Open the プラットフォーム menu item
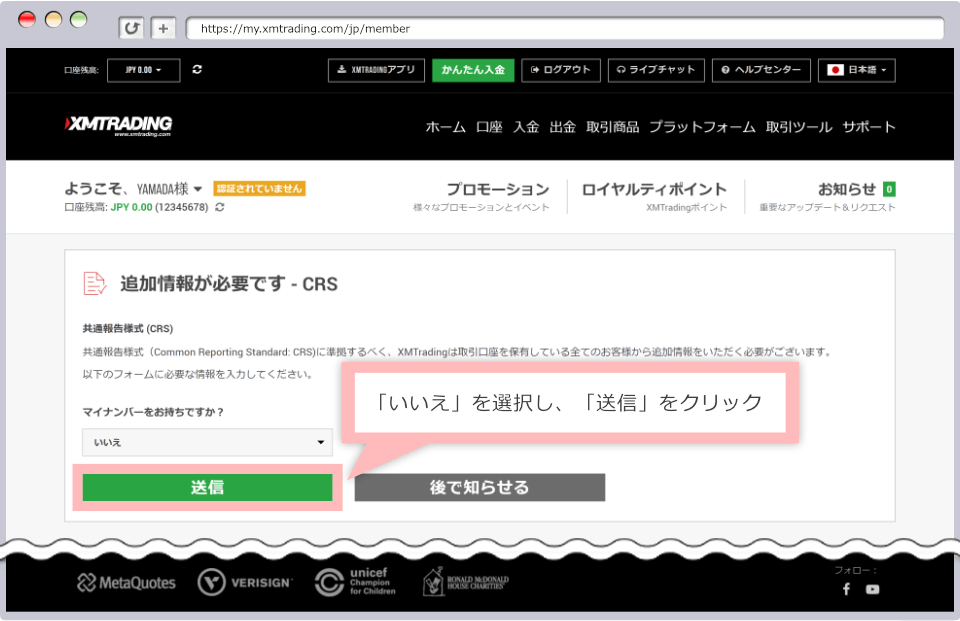 coord(702,127)
